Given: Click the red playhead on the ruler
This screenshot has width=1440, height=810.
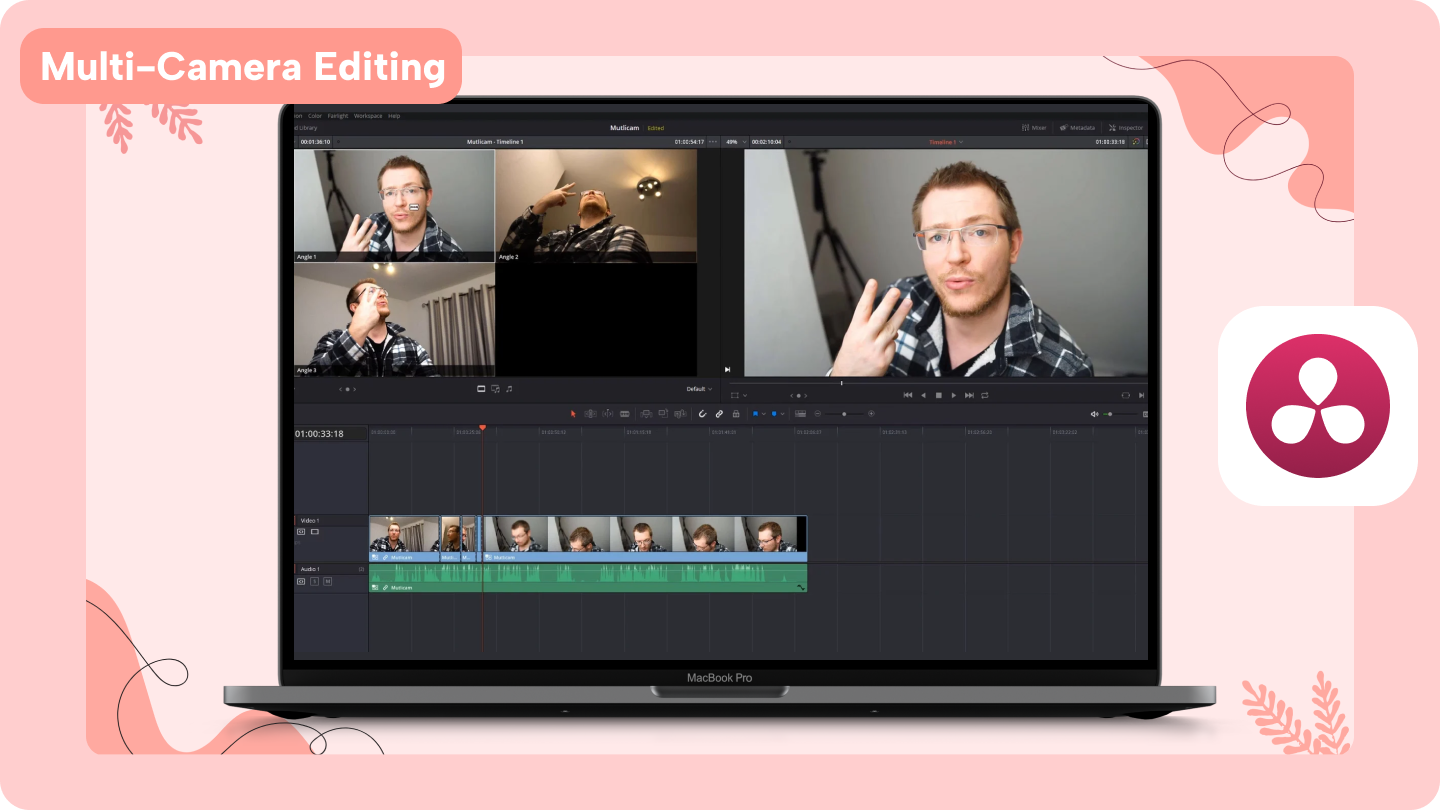Looking at the screenshot, I should [482, 428].
